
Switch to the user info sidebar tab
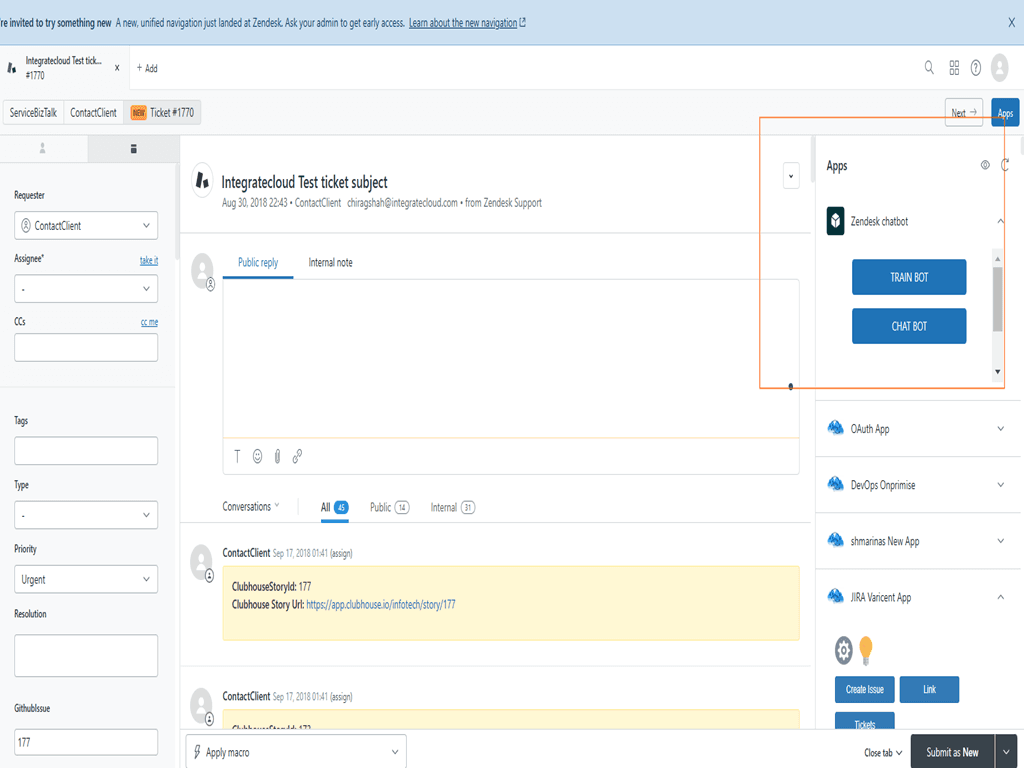coord(42,149)
